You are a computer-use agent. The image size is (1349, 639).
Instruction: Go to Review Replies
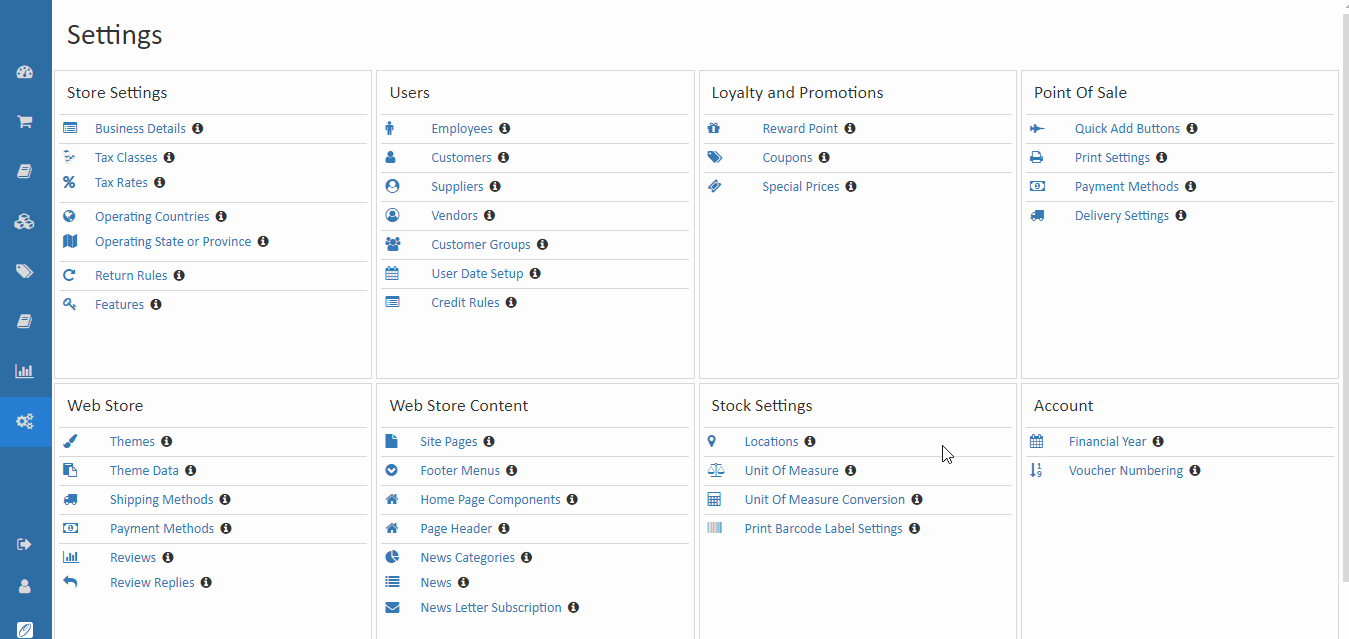point(152,583)
